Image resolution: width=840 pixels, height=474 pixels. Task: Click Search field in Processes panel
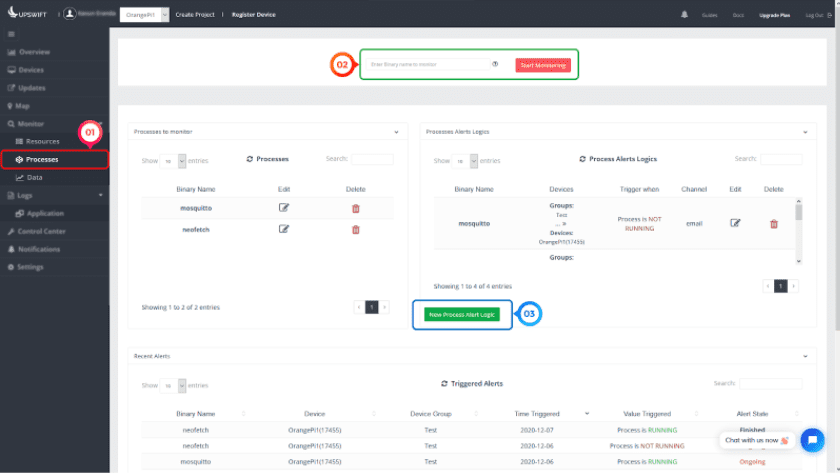click(372, 159)
